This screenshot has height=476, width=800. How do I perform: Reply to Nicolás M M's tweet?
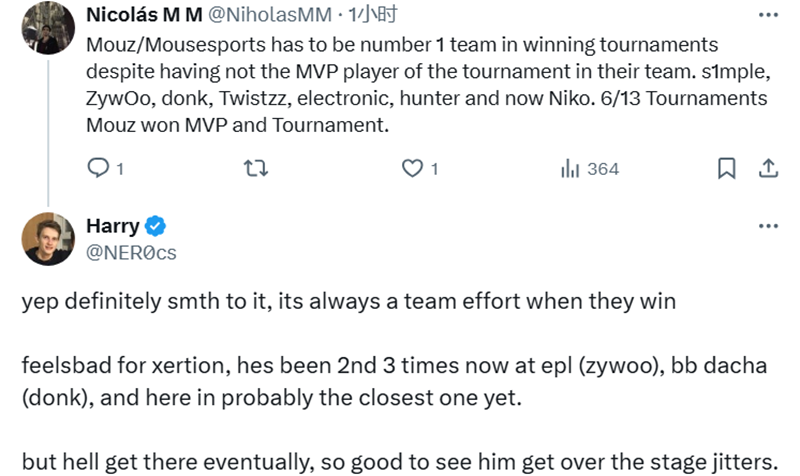(x=98, y=169)
